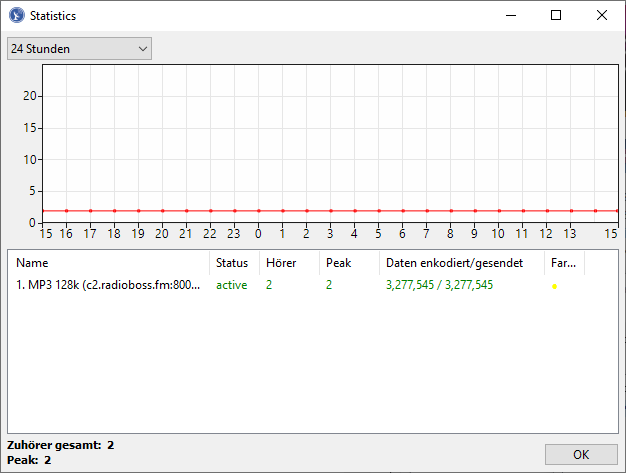
Task: Click the Peak: 2 summary label
Action: [x=29, y=460]
